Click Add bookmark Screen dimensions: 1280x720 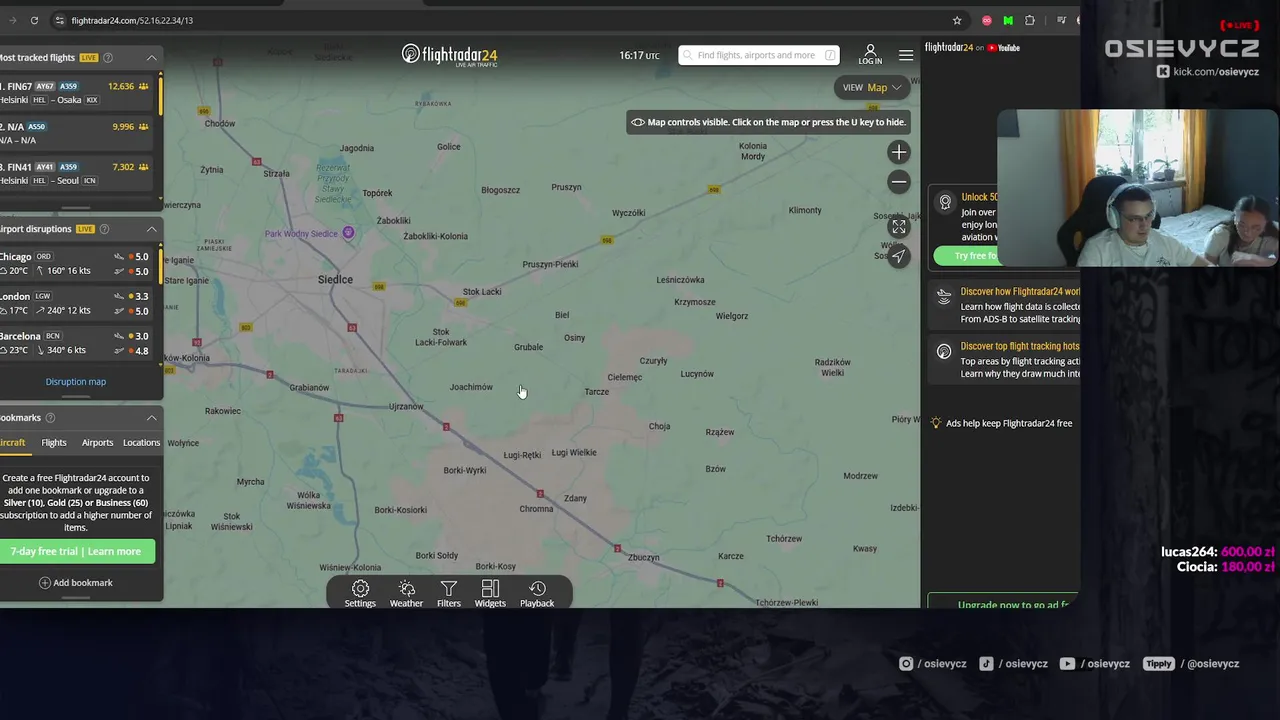tap(76, 583)
